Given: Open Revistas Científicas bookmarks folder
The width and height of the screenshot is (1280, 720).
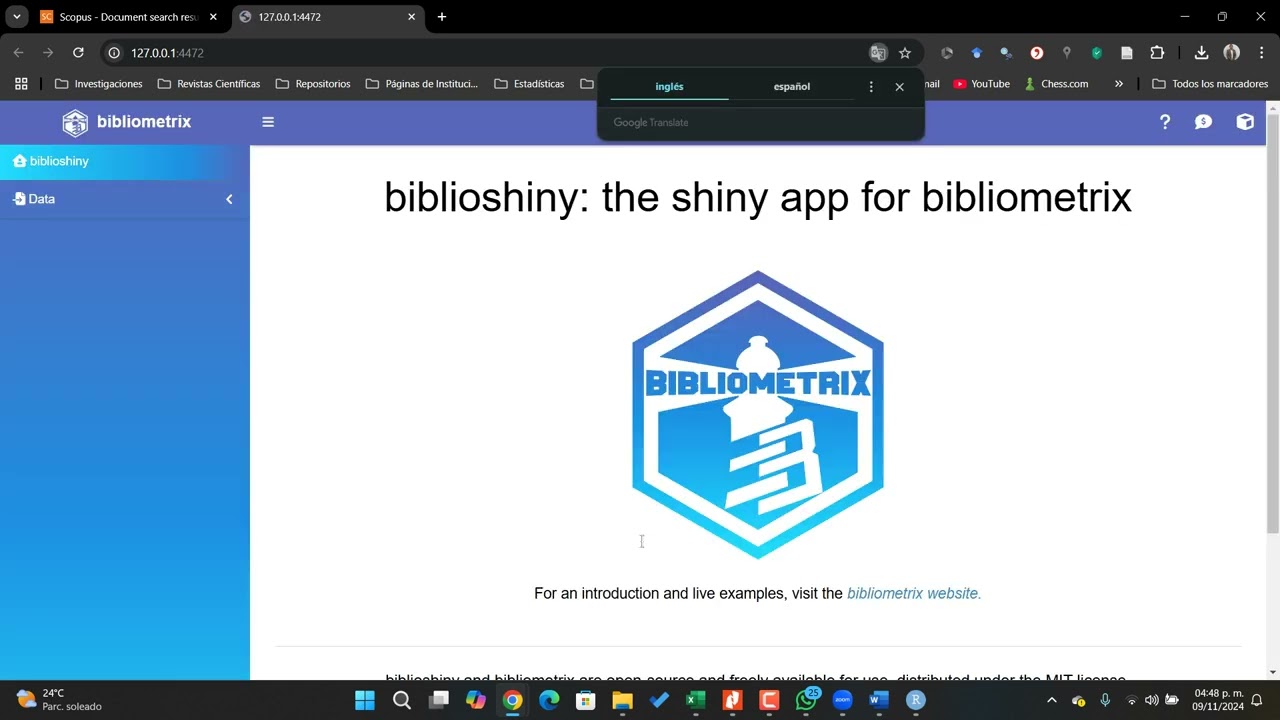Looking at the screenshot, I should [x=209, y=84].
